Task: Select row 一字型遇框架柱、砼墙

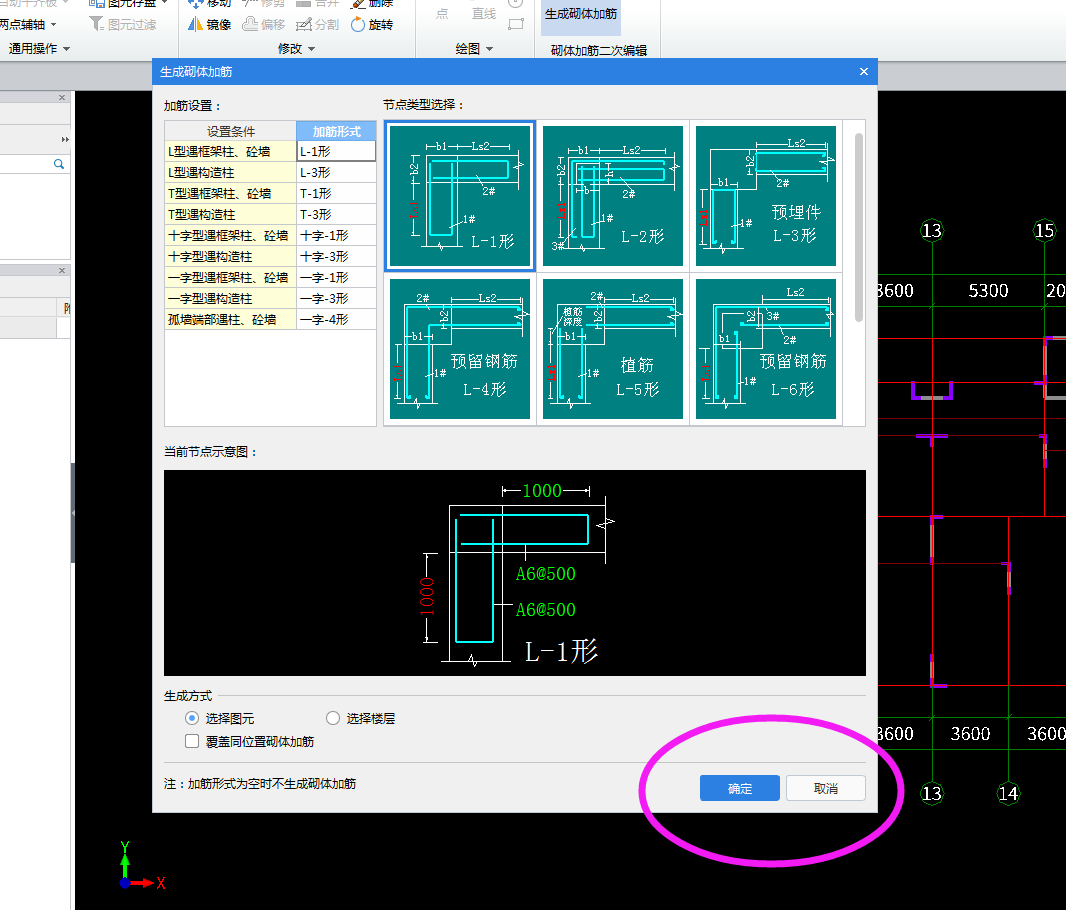Action: [230, 278]
